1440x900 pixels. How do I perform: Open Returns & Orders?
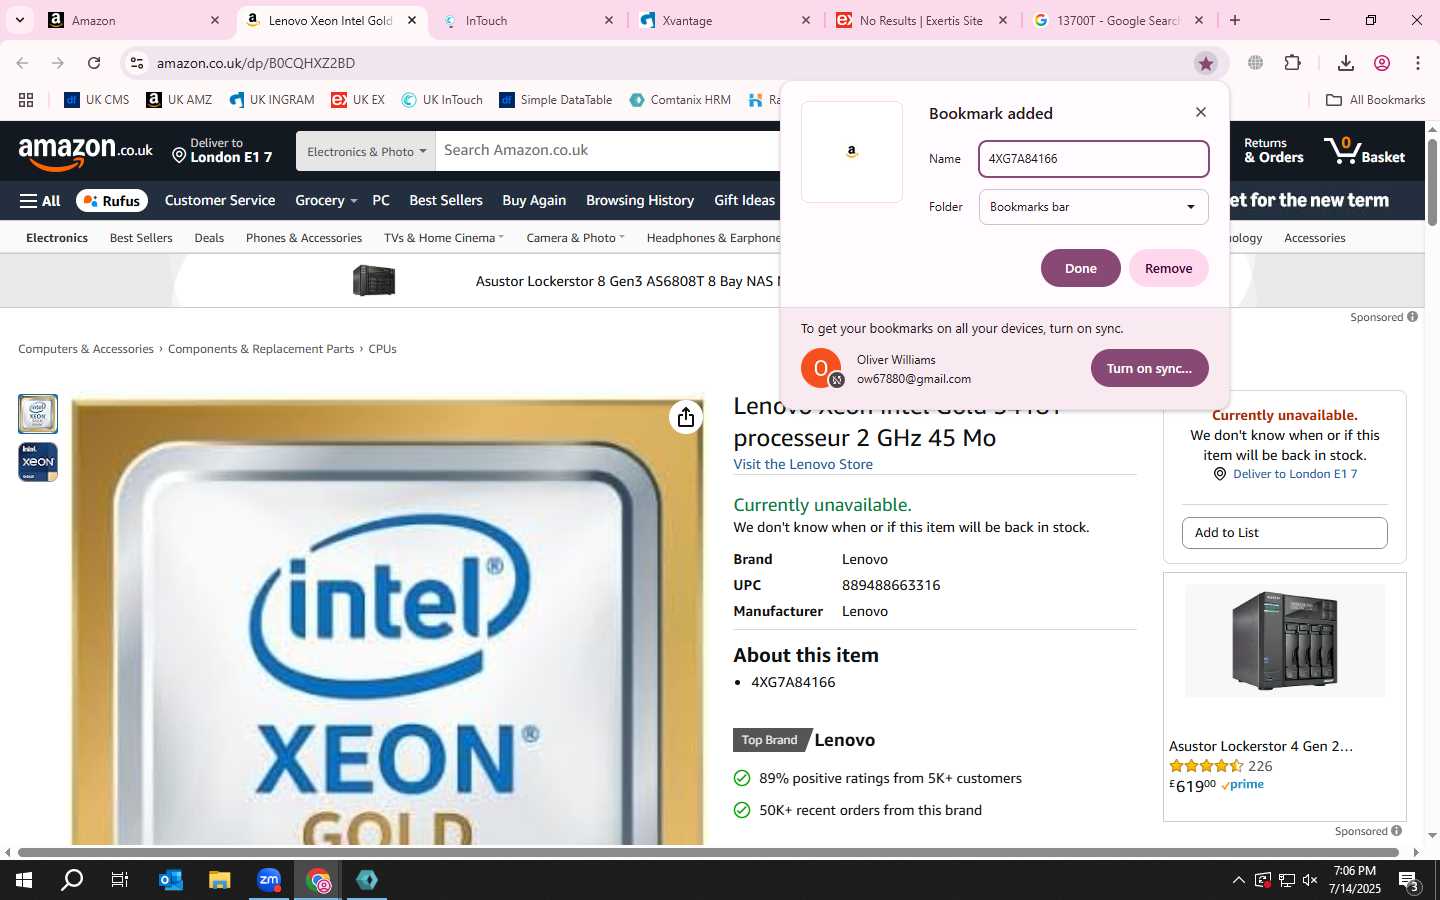click(x=1273, y=151)
